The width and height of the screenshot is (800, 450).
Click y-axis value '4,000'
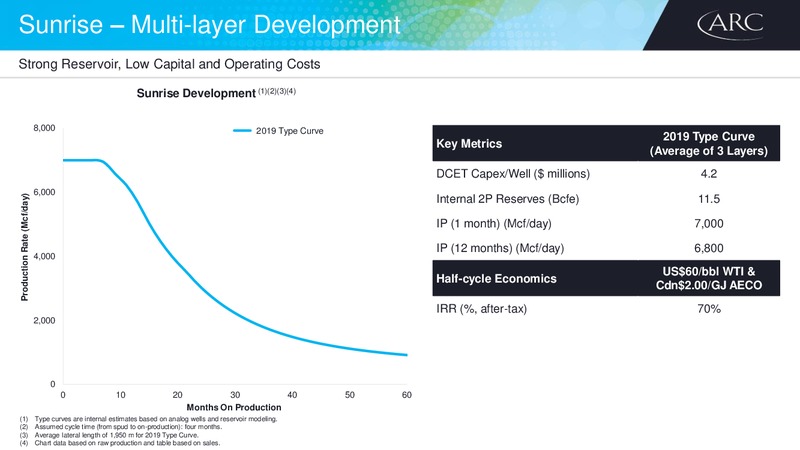click(x=44, y=257)
